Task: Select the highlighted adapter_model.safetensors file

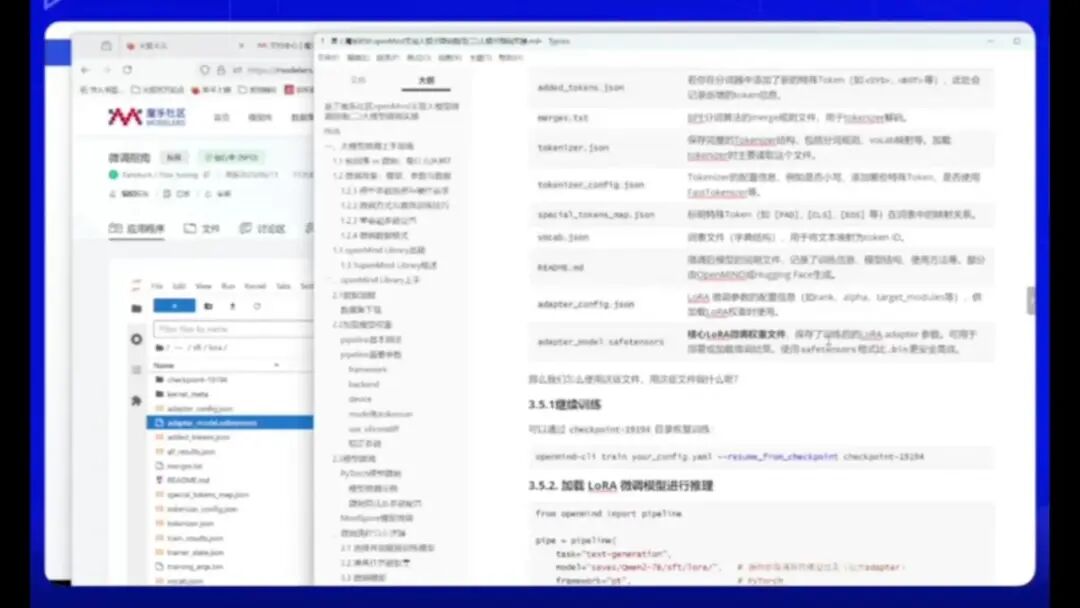Action: coord(230,422)
